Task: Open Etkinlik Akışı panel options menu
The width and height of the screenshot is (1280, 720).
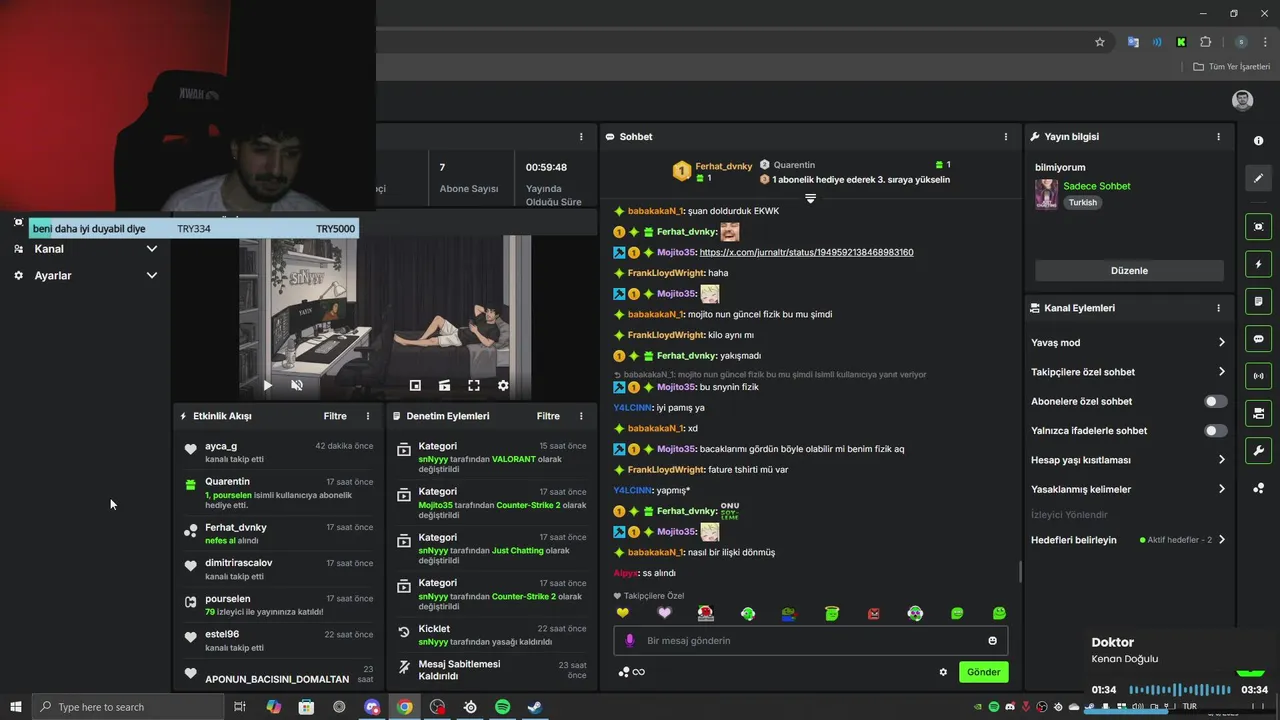Action: 367,416
